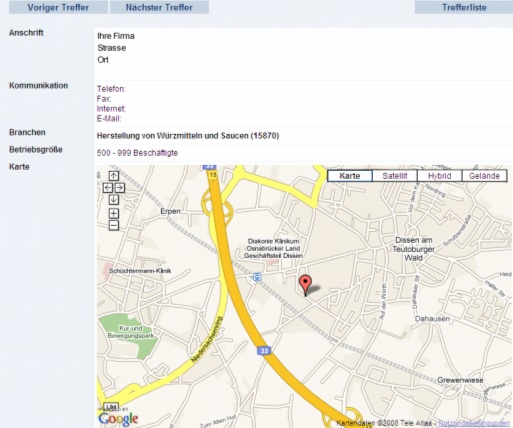Go to Nächster Treffer
Viewport: 513px width, 428px height.
(159, 7)
